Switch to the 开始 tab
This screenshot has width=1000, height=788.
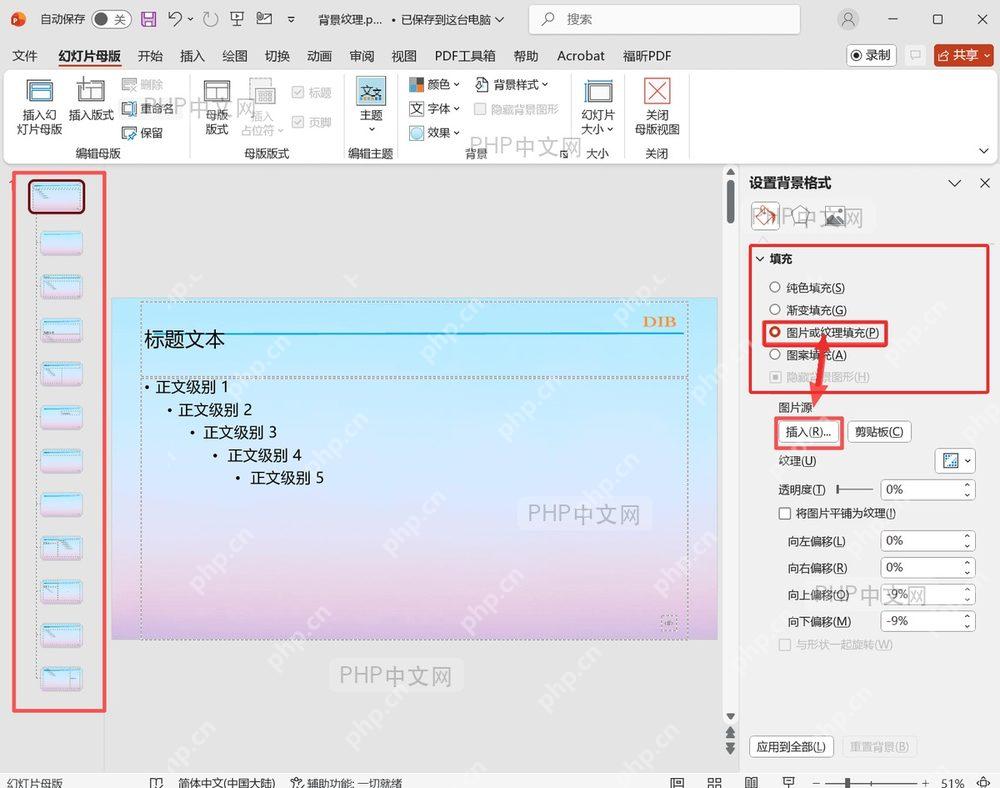tap(150, 56)
